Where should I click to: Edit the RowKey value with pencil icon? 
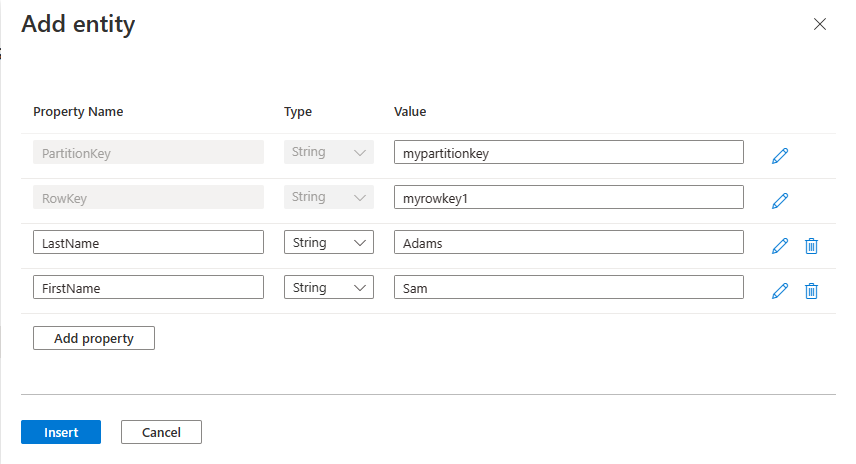(x=780, y=200)
